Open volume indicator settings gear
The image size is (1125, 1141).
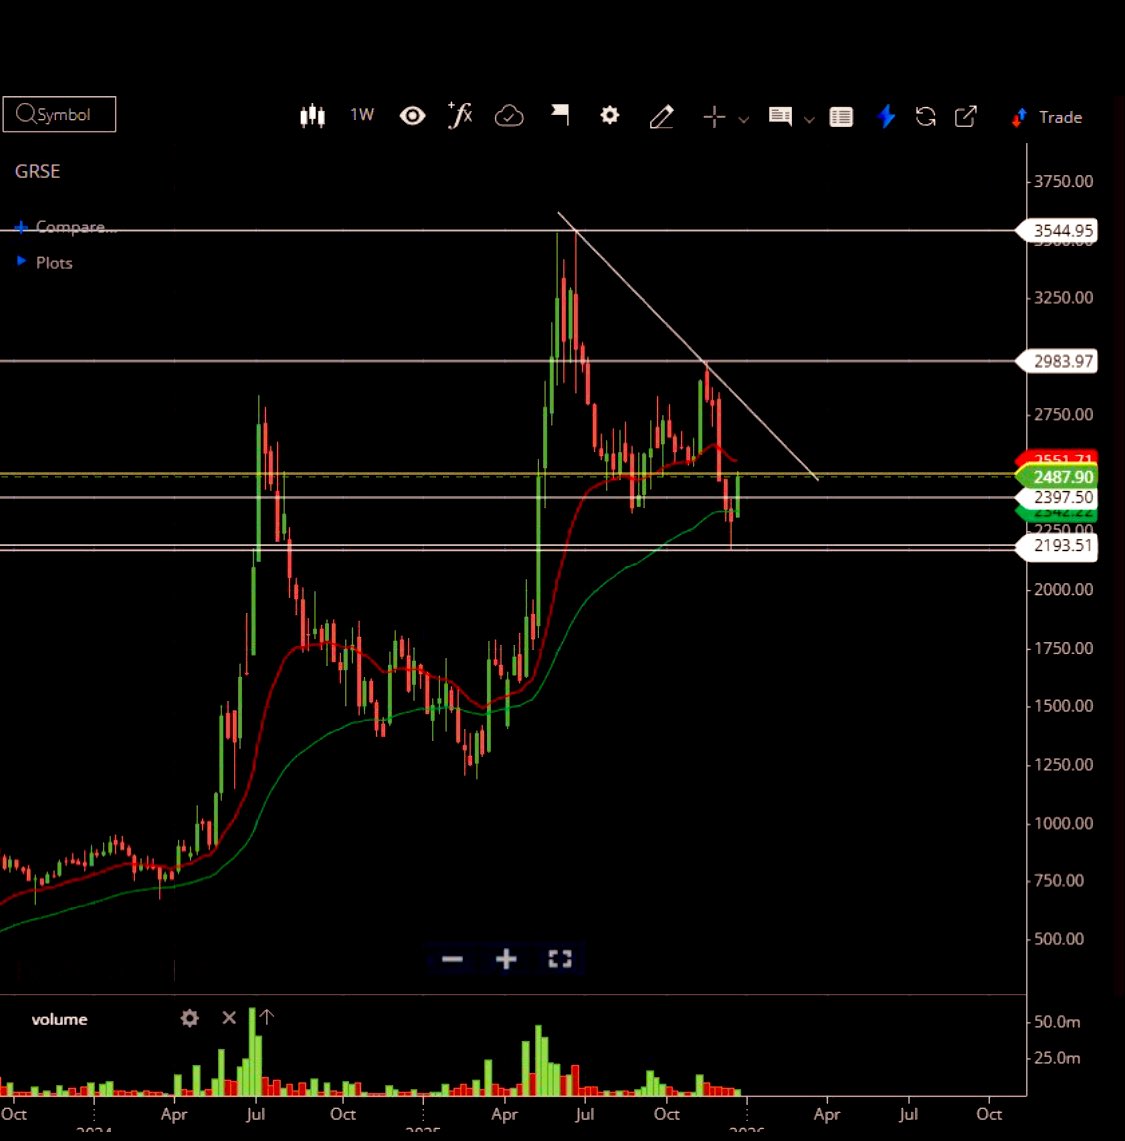189,1018
